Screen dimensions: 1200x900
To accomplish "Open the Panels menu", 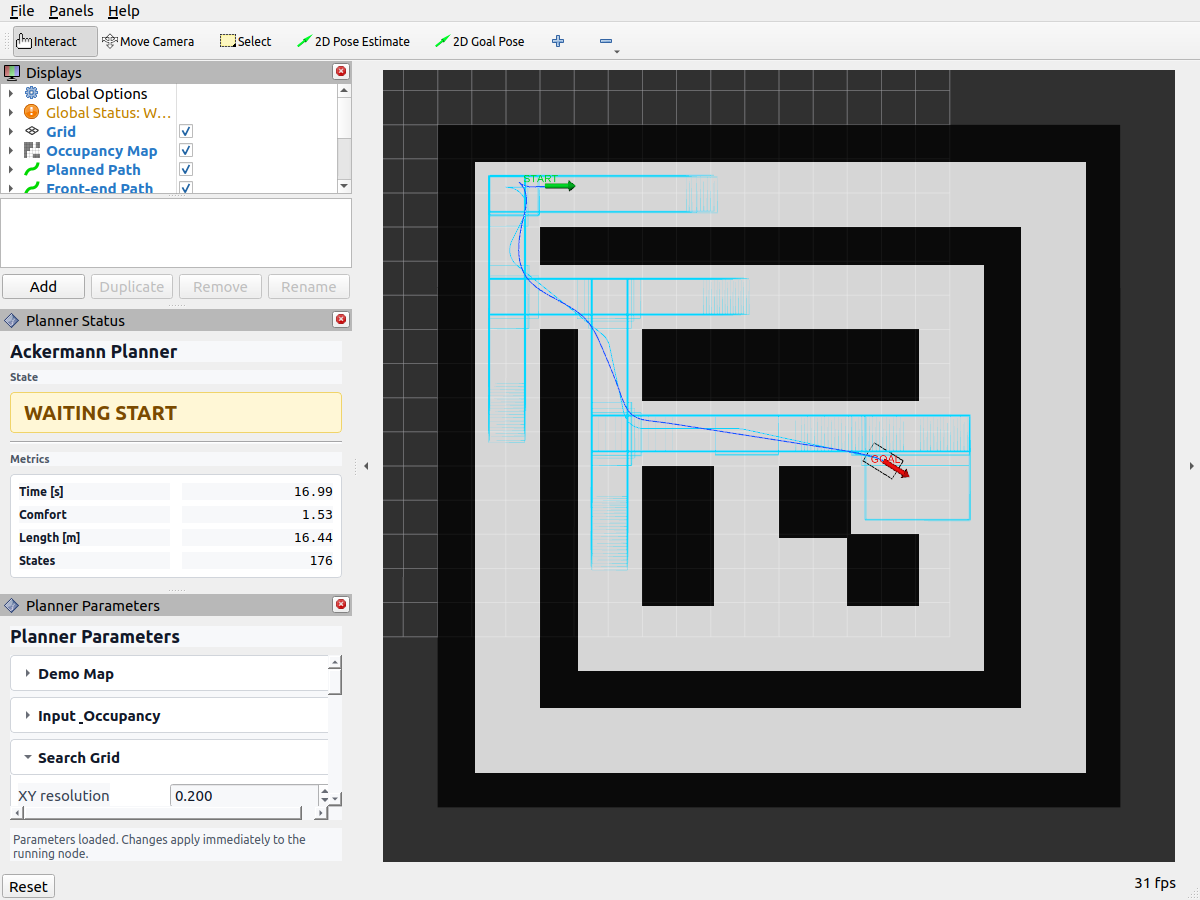I will [71, 11].
